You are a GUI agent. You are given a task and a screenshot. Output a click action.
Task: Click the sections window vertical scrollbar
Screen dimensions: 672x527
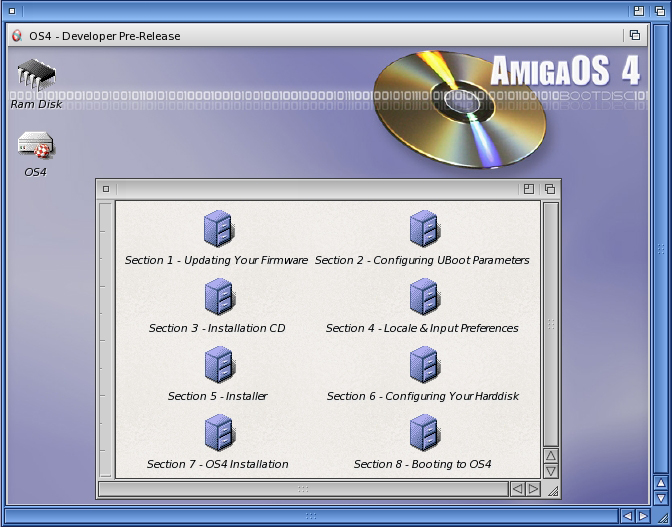[x=550, y=324]
